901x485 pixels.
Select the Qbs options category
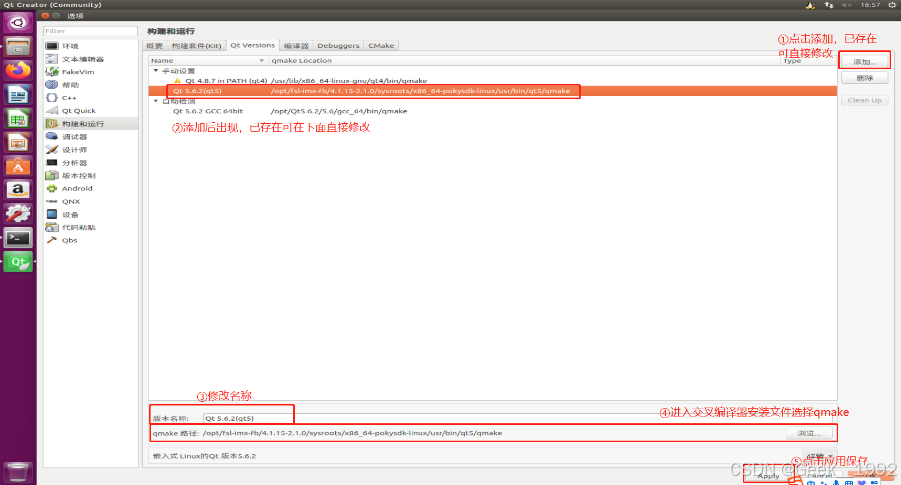(91, 240)
